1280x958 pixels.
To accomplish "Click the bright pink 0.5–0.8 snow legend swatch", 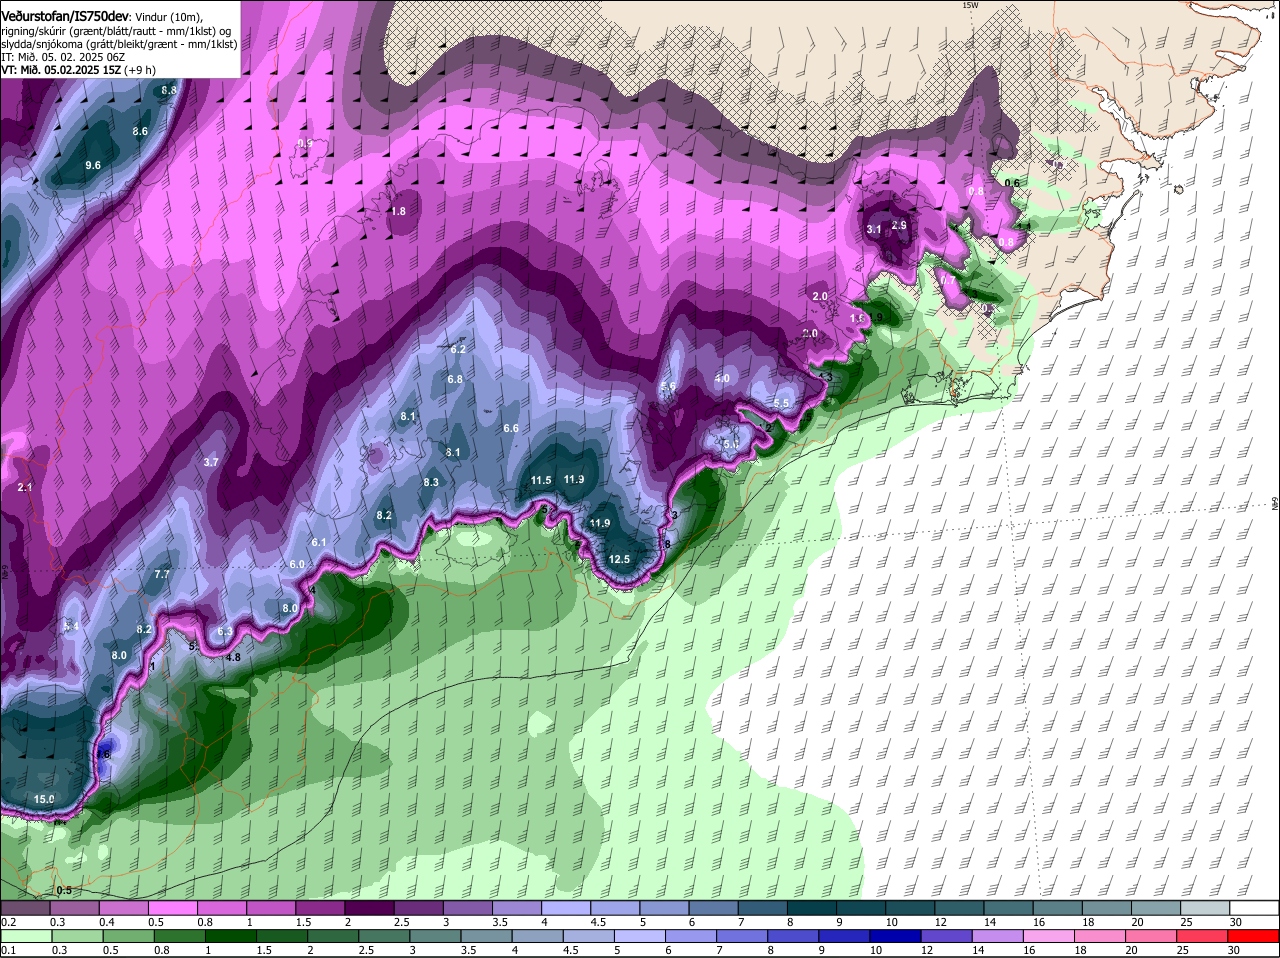I will tap(172, 907).
